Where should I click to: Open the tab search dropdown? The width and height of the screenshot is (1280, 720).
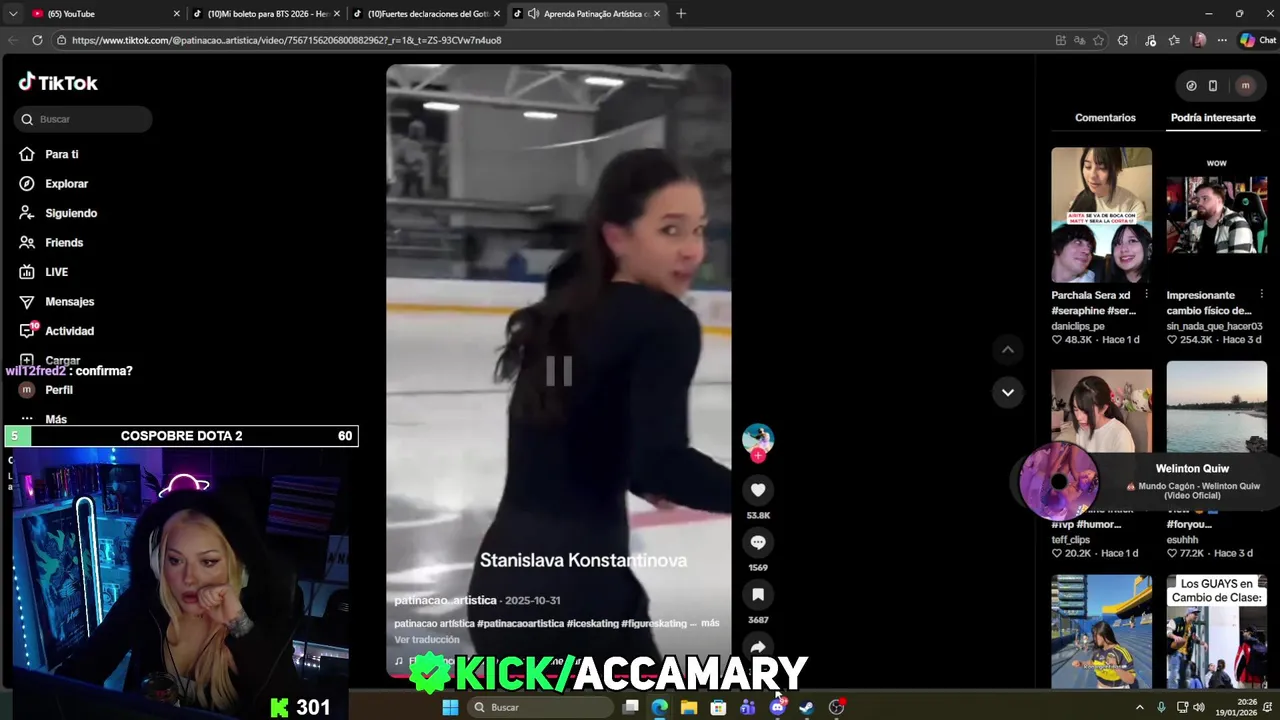pyautogui.click(x=12, y=14)
